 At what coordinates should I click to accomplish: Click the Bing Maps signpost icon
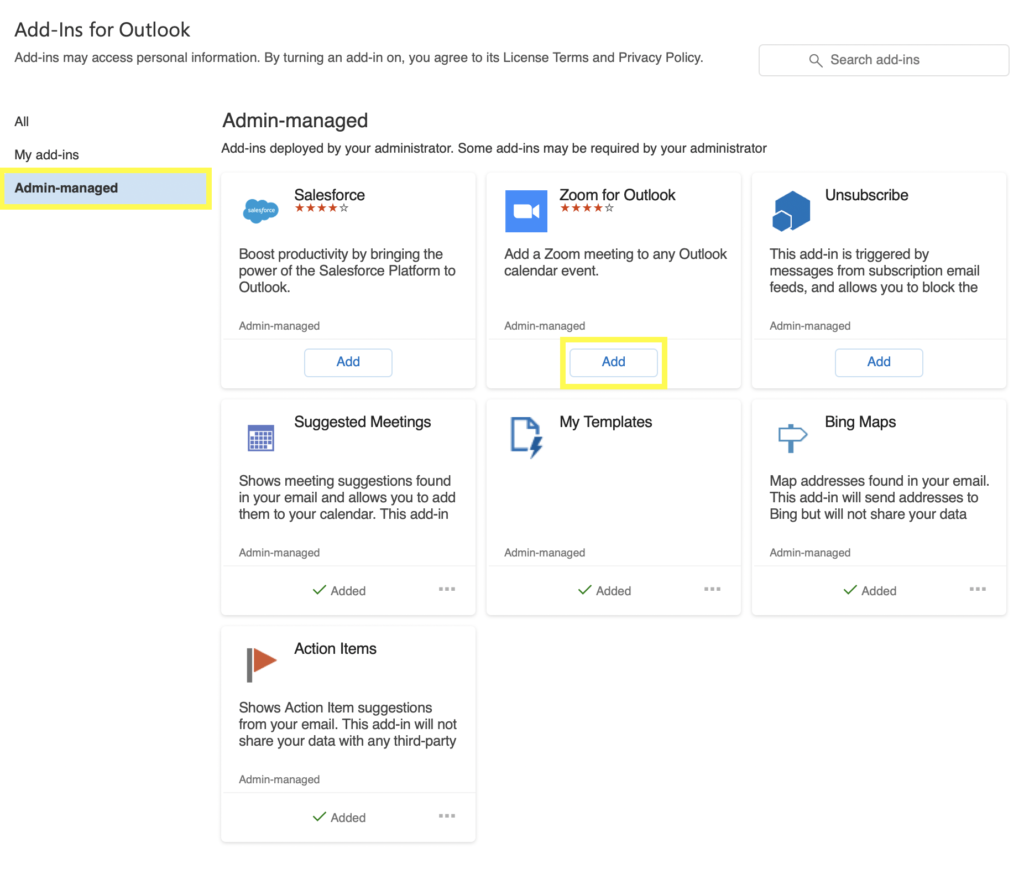click(x=791, y=437)
